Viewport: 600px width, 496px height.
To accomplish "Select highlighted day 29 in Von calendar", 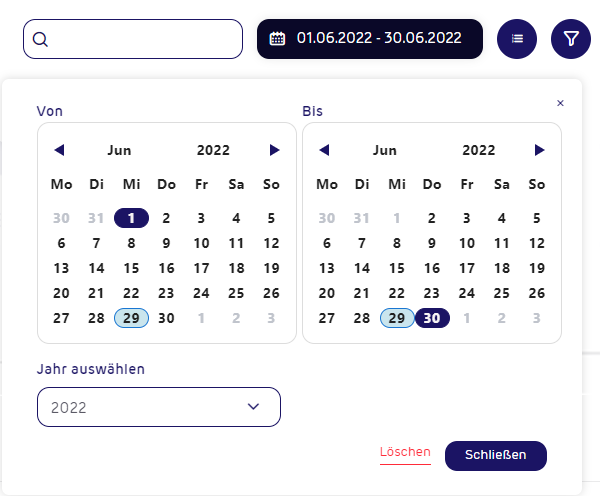I will pos(131,318).
